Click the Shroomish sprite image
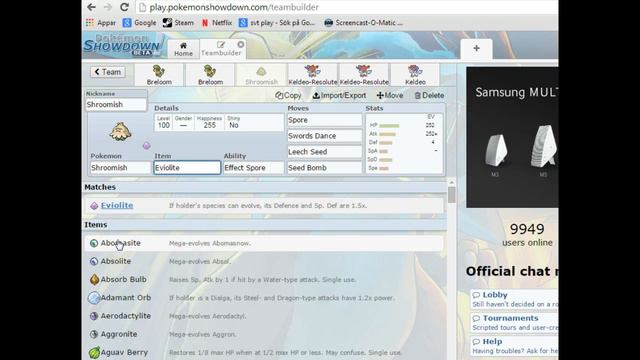640x360 pixels. tap(120, 131)
